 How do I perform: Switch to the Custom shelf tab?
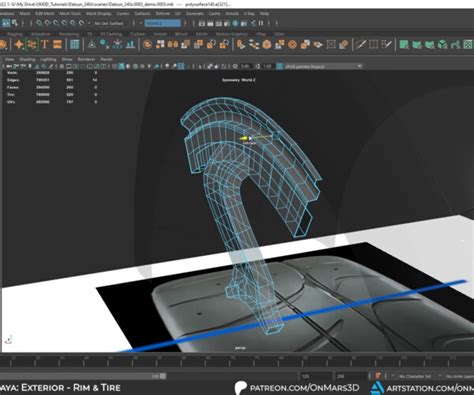pos(138,34)
